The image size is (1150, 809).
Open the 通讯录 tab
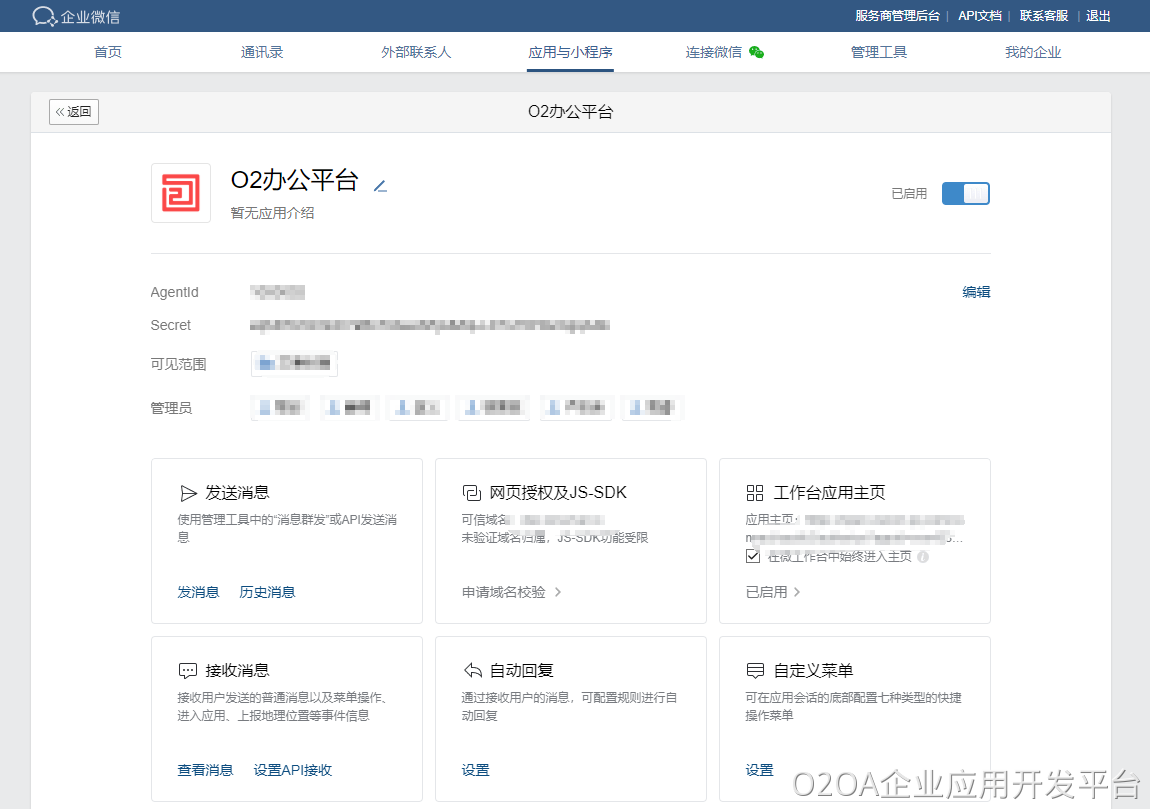coord(262,52)
